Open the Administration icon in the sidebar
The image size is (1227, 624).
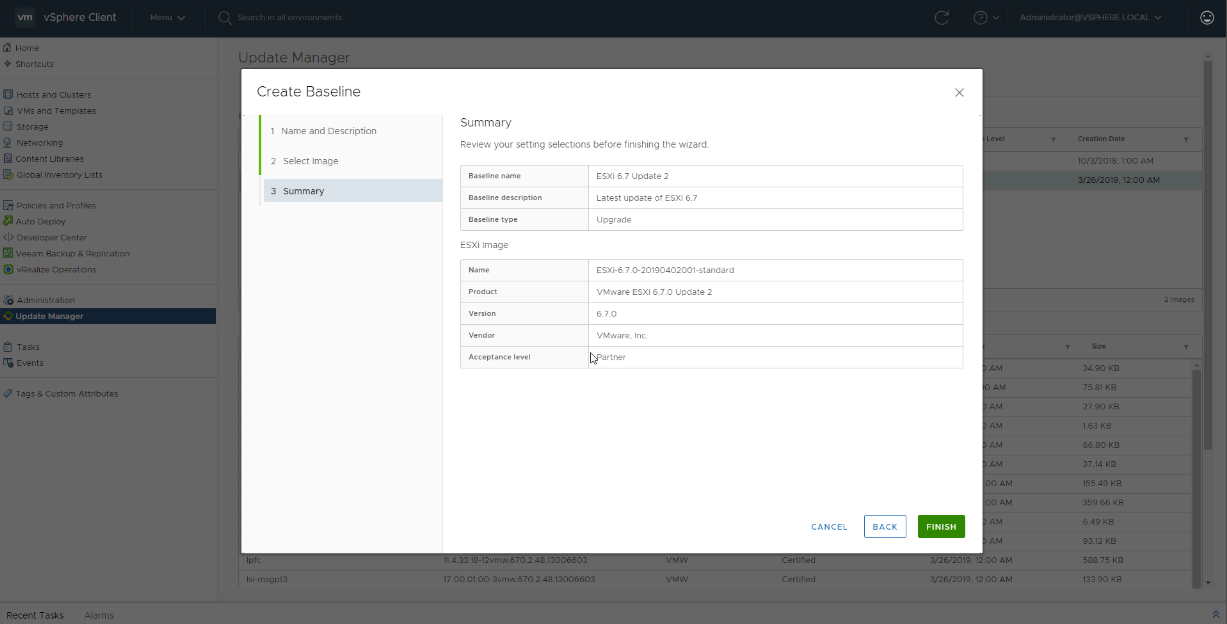(x=7, y=300)
